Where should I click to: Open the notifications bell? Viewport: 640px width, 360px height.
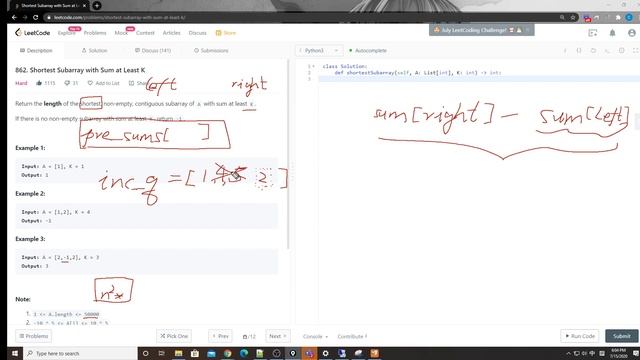click(x=612, y=33)
